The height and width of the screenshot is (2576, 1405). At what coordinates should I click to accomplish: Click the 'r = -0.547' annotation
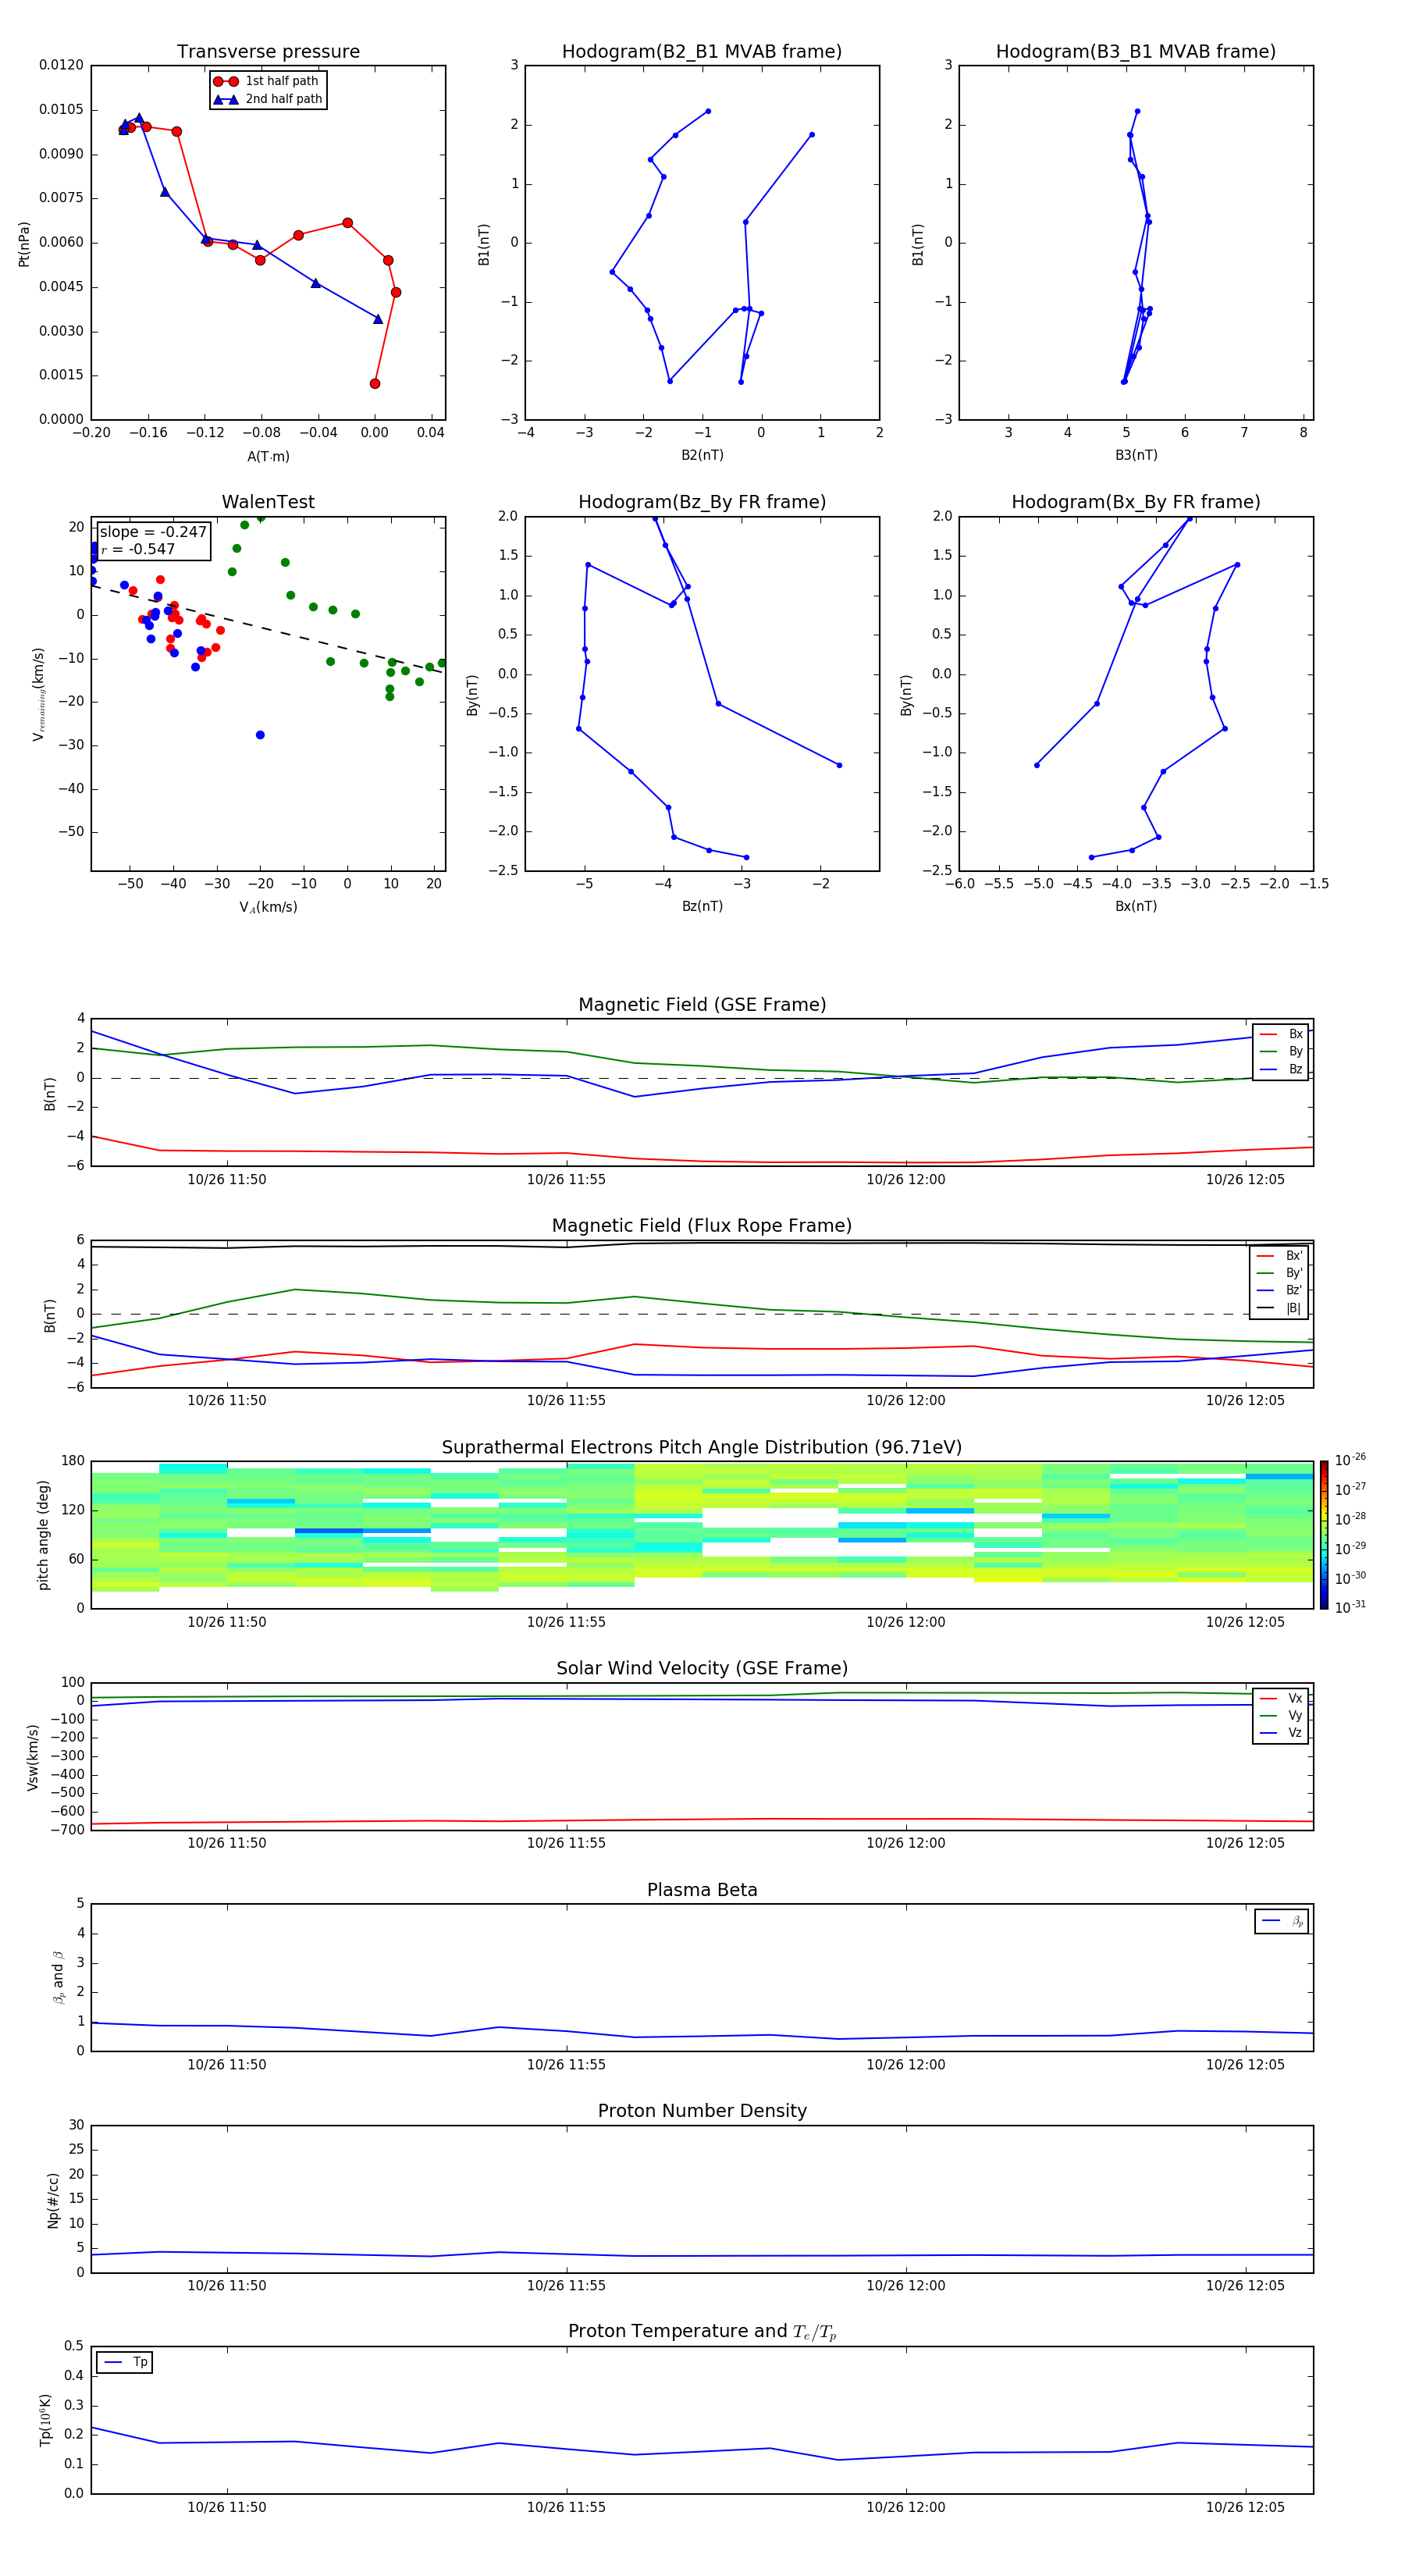(138, 549)
